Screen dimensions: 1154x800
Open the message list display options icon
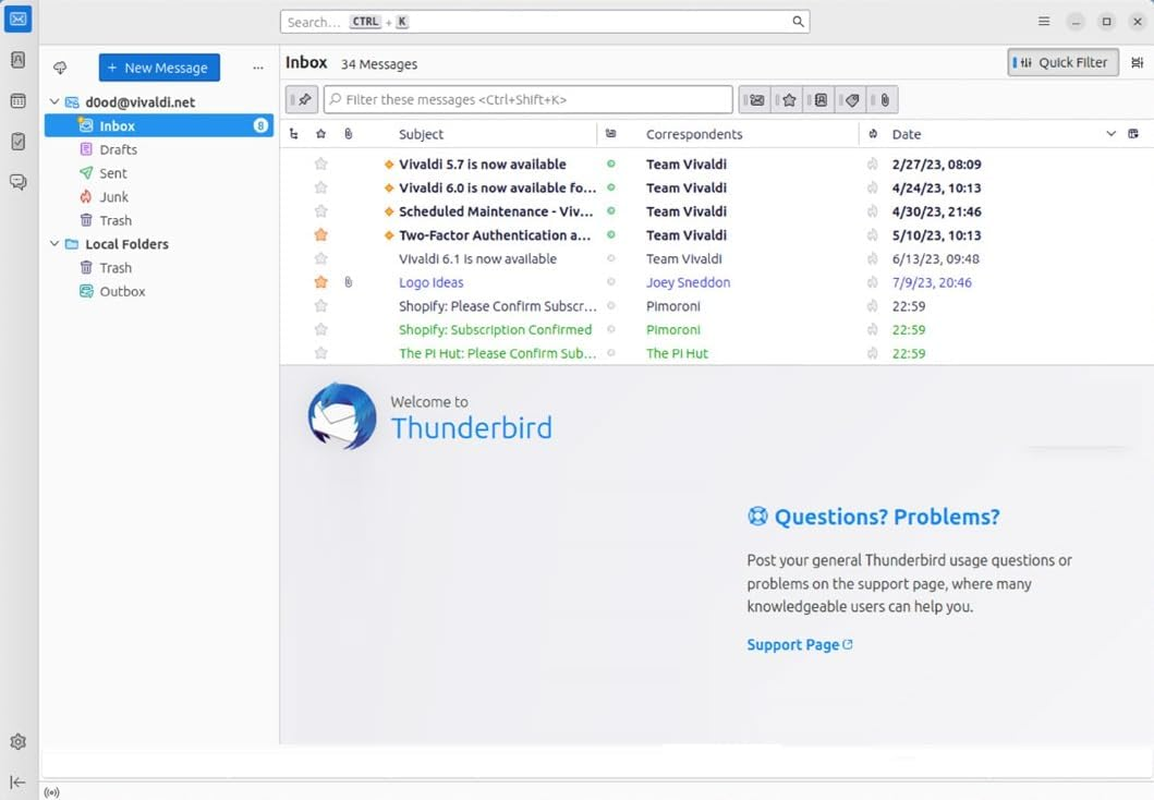click(1133, 133)
